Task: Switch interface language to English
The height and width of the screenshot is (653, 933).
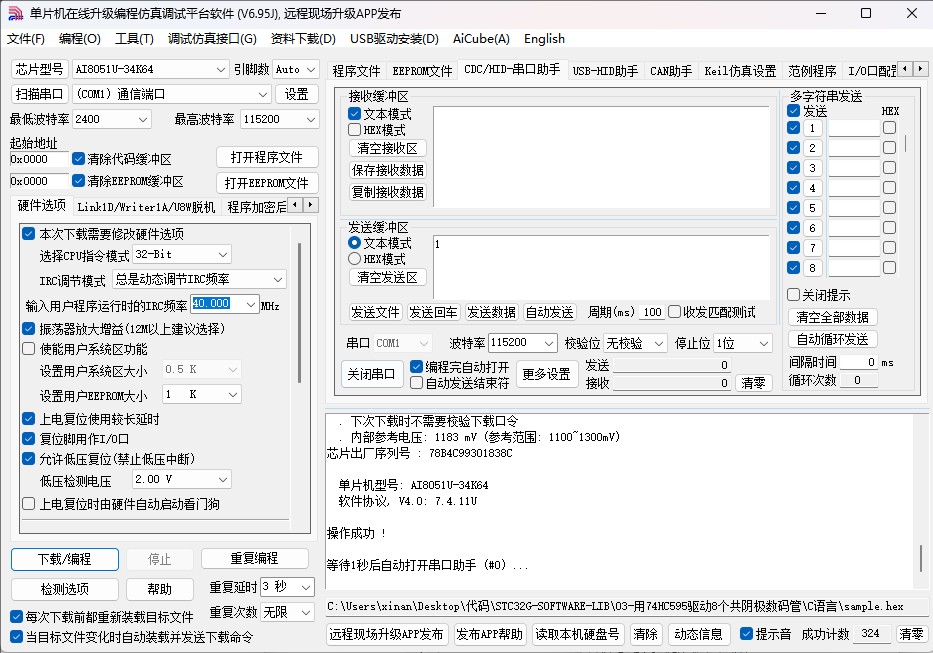Action: [x=544, y=39]
